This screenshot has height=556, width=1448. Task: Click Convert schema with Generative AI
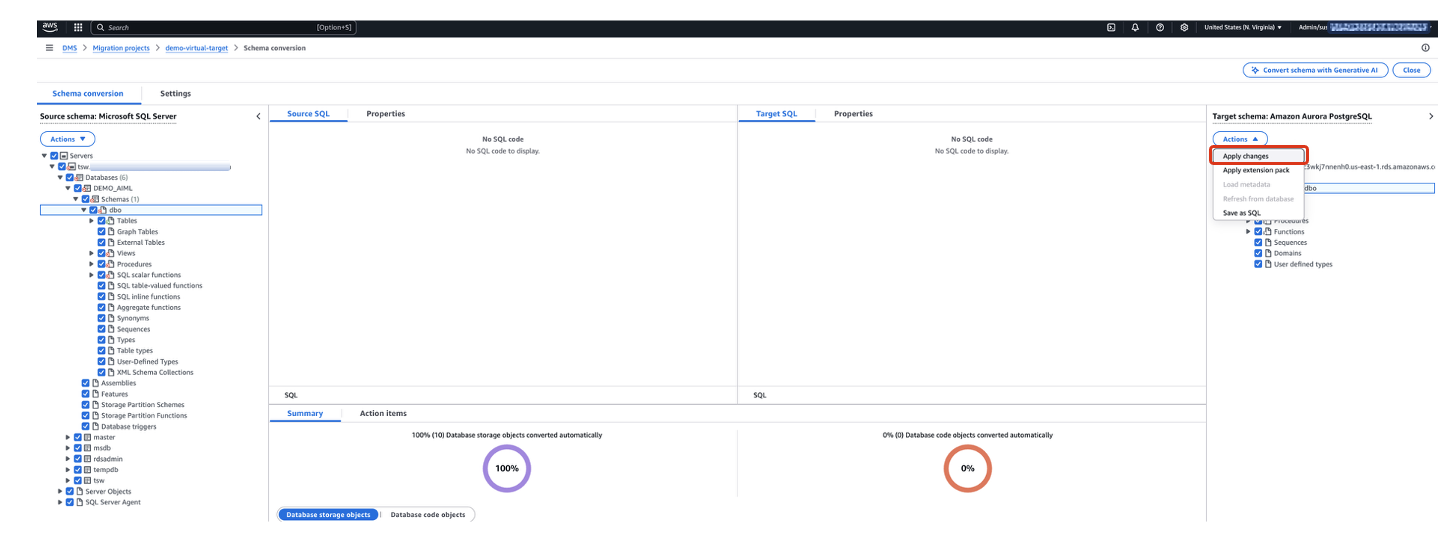[1314, 70]
